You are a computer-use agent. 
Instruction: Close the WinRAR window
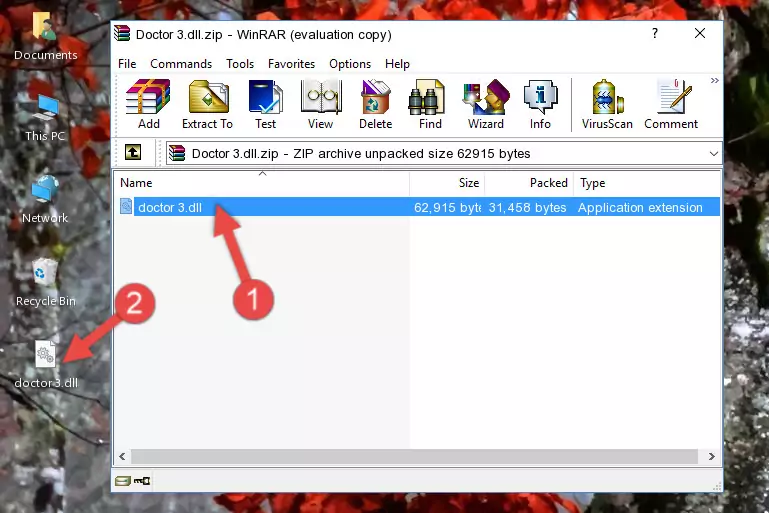[x=700, y=33]
